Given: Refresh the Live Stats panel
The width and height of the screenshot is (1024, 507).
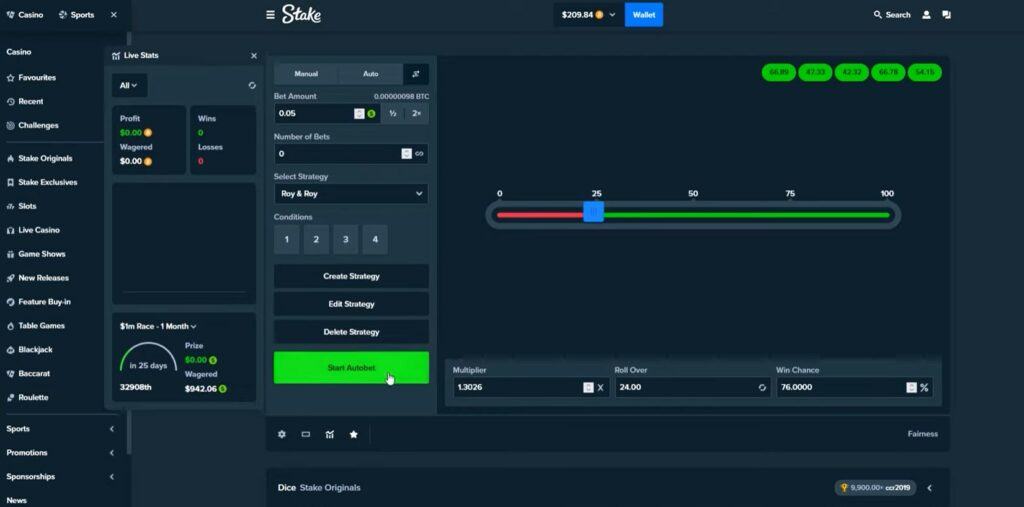Looking at the screenshot, I should pos(252,86).
